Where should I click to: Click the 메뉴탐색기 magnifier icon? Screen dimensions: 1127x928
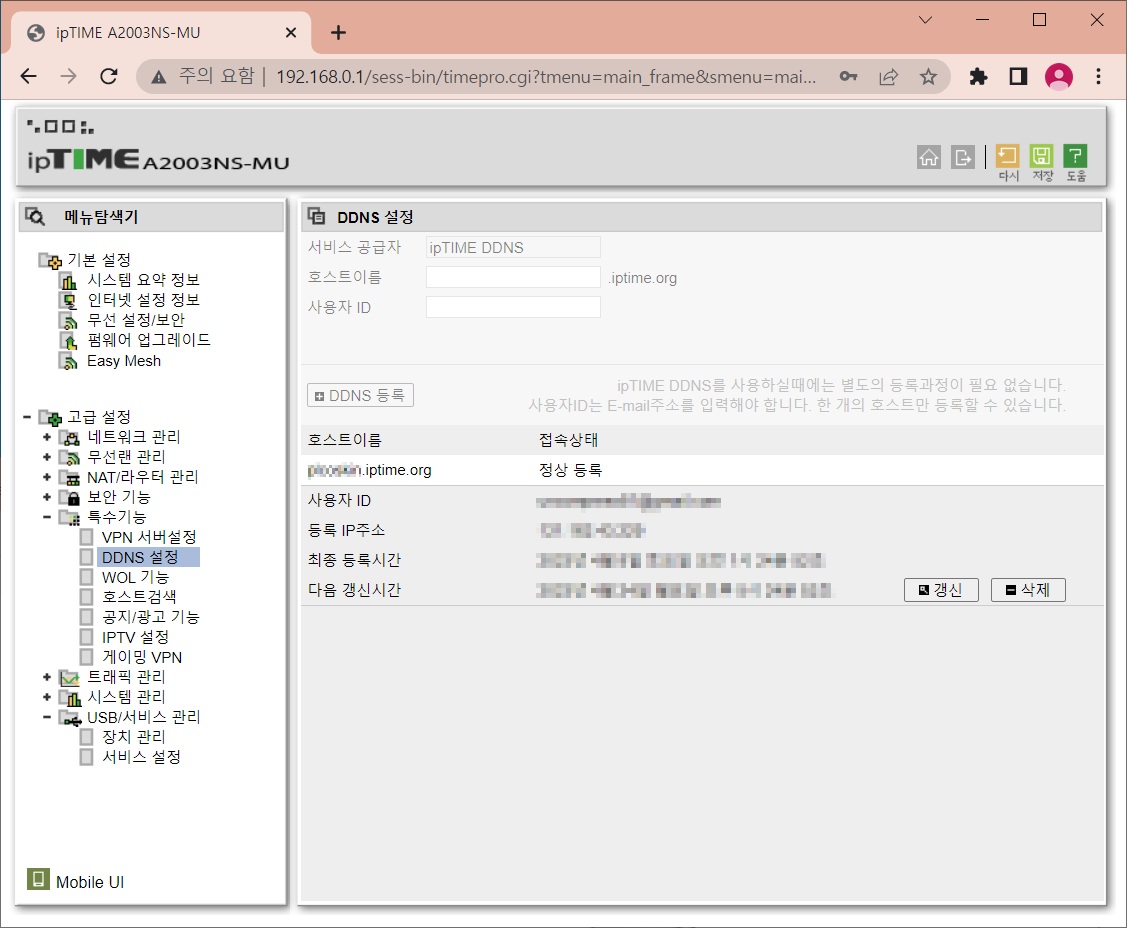[38, 217]
